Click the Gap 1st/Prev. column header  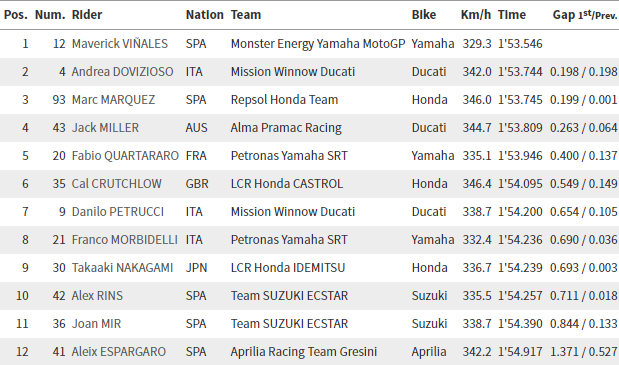(x=585, y=15)
